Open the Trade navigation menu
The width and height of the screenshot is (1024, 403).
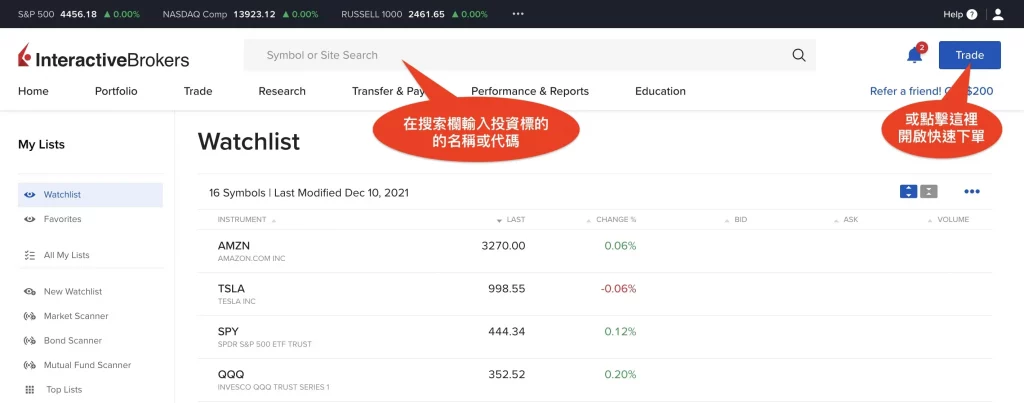point(198,91)
